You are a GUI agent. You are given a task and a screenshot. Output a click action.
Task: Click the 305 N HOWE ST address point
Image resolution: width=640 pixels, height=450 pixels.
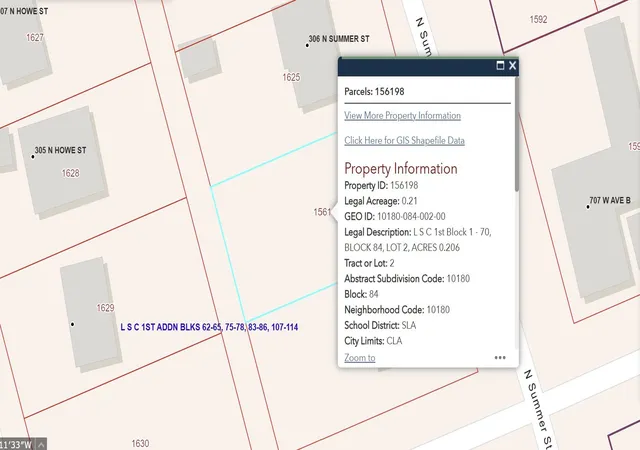33,156
